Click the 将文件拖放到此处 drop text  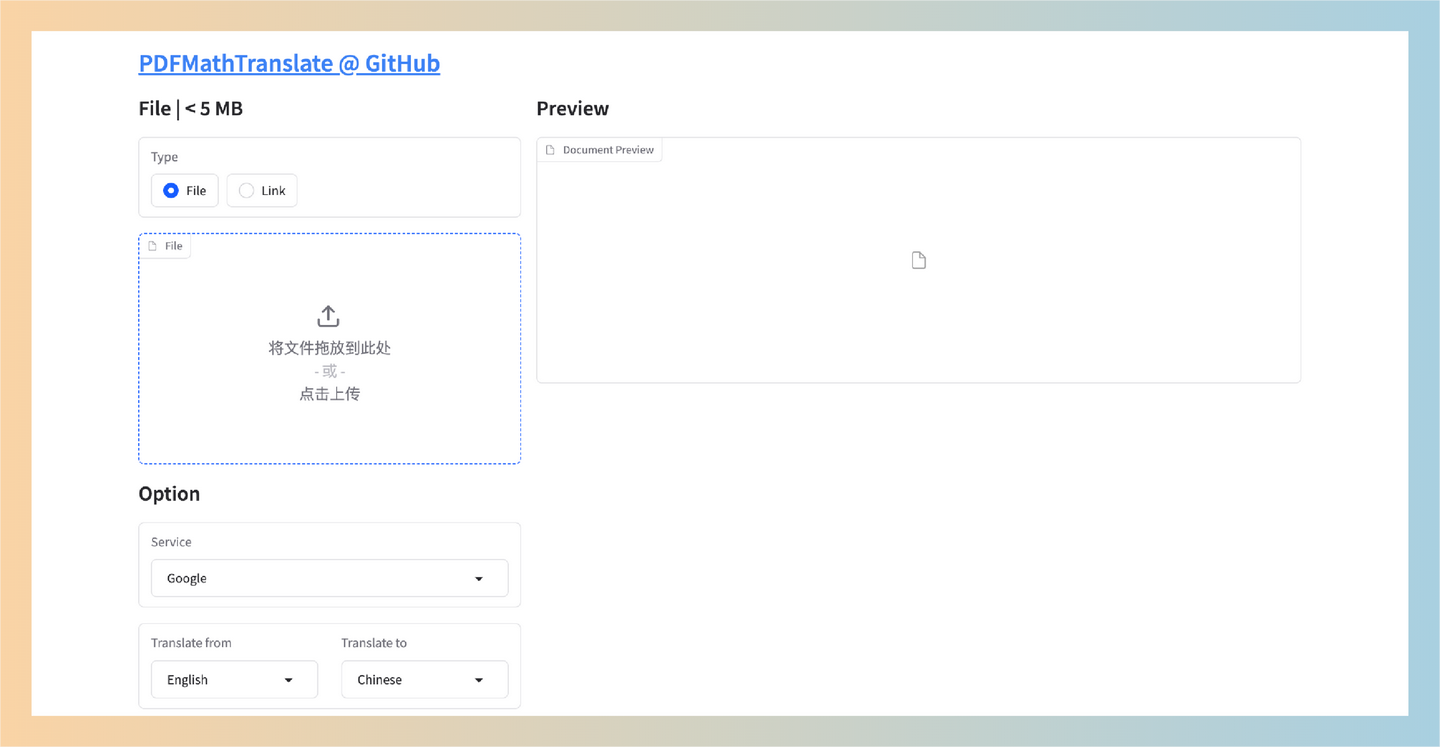329,348
